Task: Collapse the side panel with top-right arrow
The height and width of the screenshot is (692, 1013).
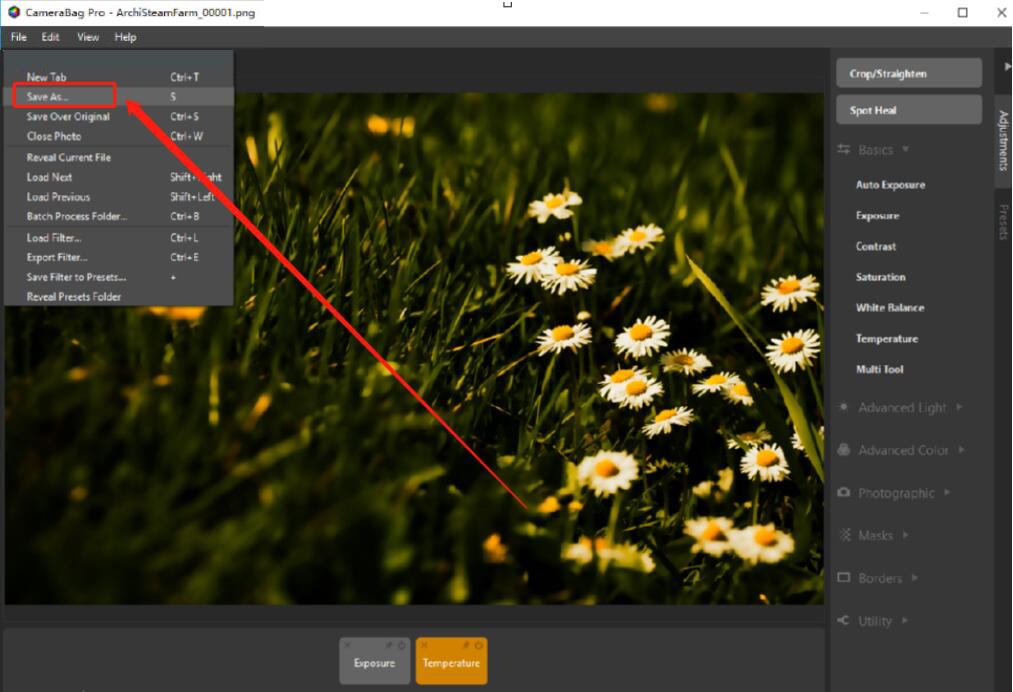Action: click(x=1007, y=66)
